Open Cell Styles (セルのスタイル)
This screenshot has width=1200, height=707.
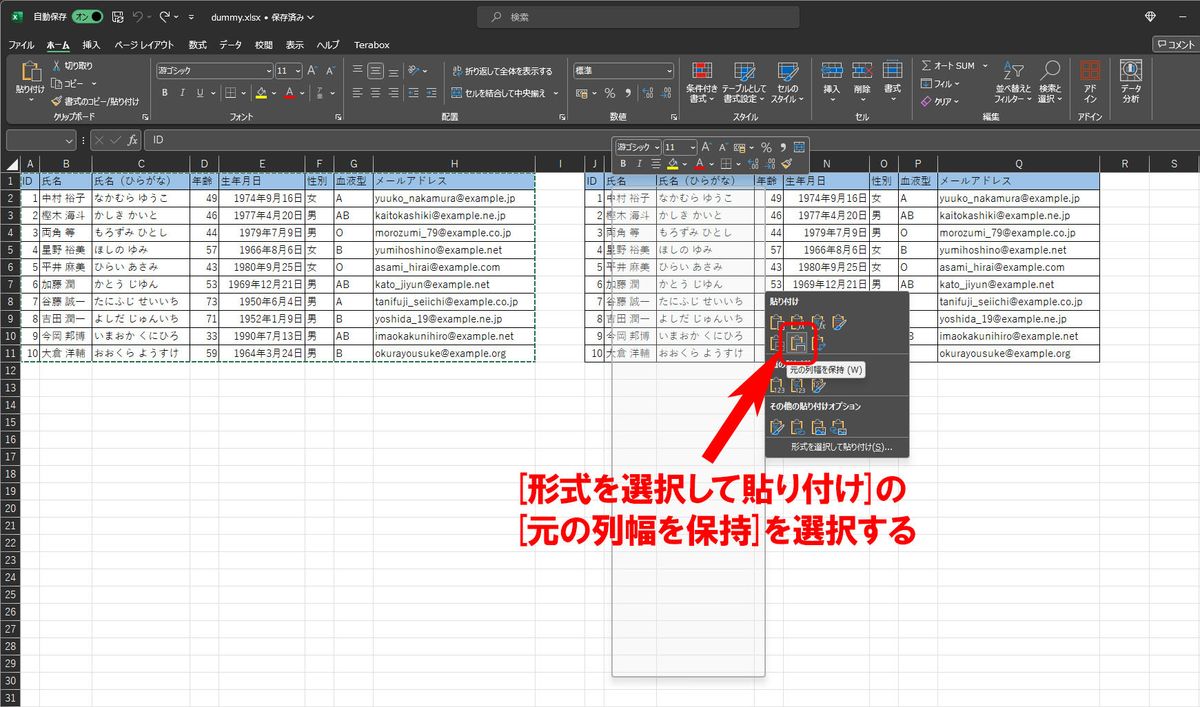787,82
